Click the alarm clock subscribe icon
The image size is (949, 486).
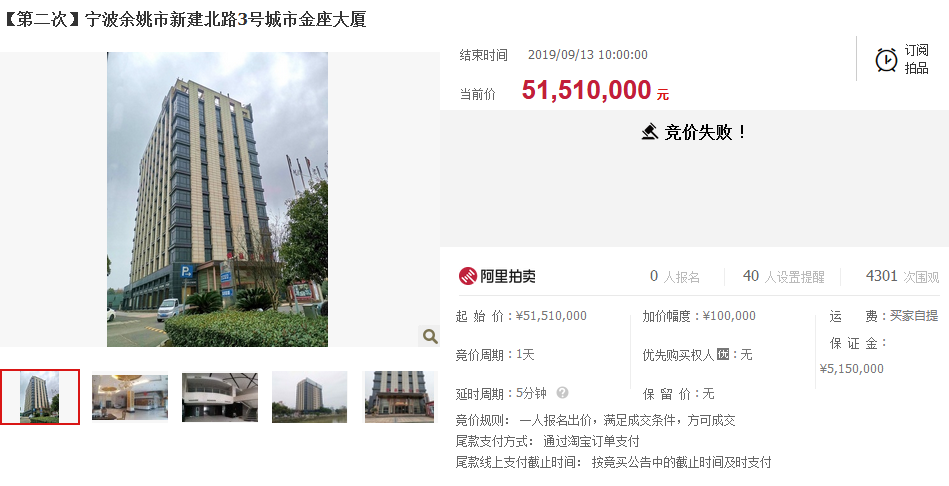click(x=886, y=60)
